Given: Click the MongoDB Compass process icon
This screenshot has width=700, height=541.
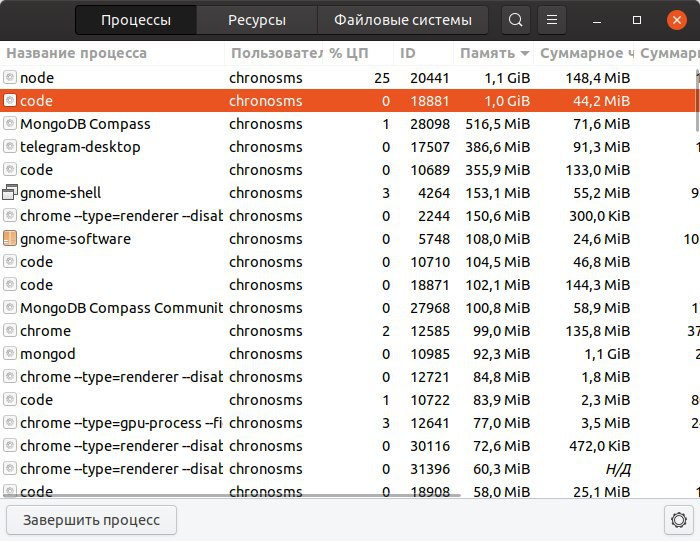Looking at the screenshot, I should point(10,123).
